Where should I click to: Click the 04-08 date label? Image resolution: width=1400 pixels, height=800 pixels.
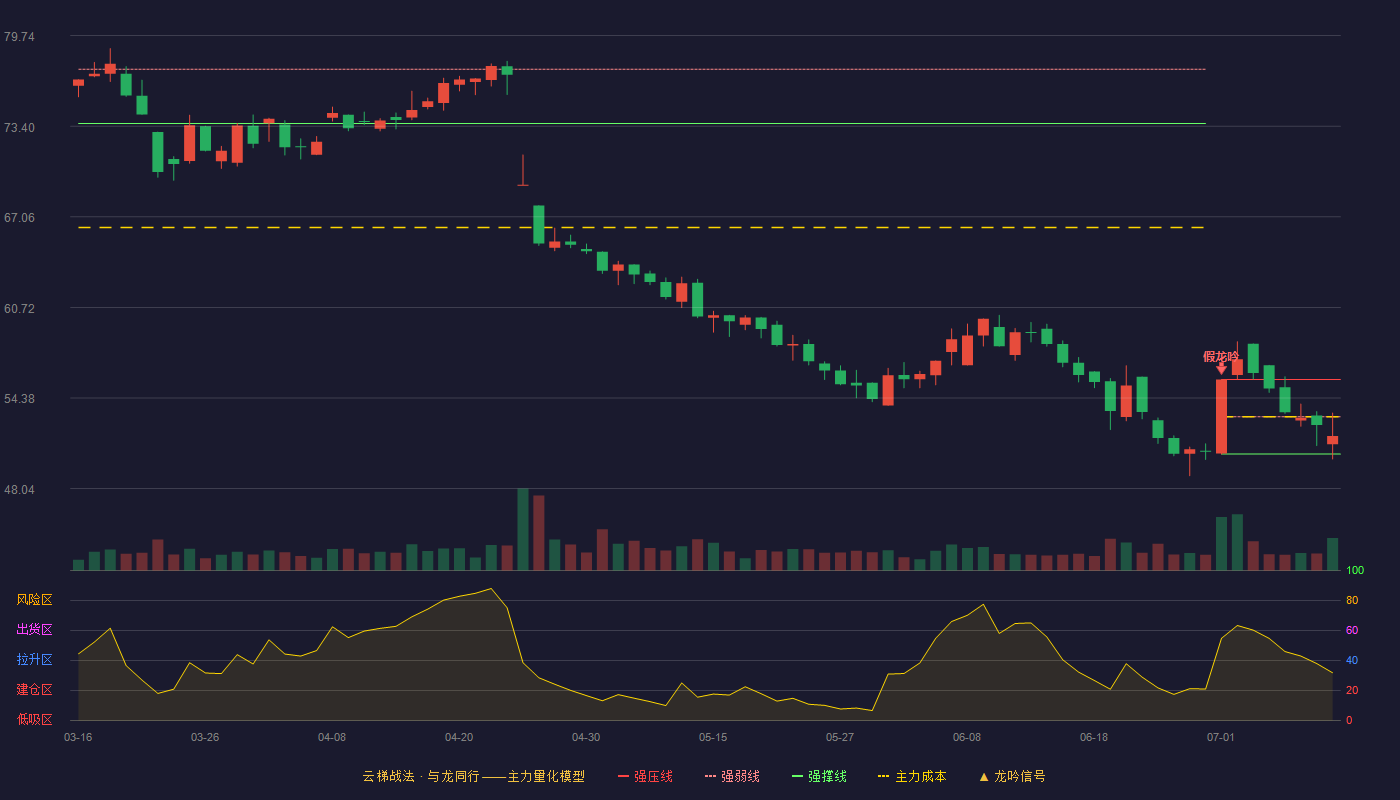coord(332,737)
